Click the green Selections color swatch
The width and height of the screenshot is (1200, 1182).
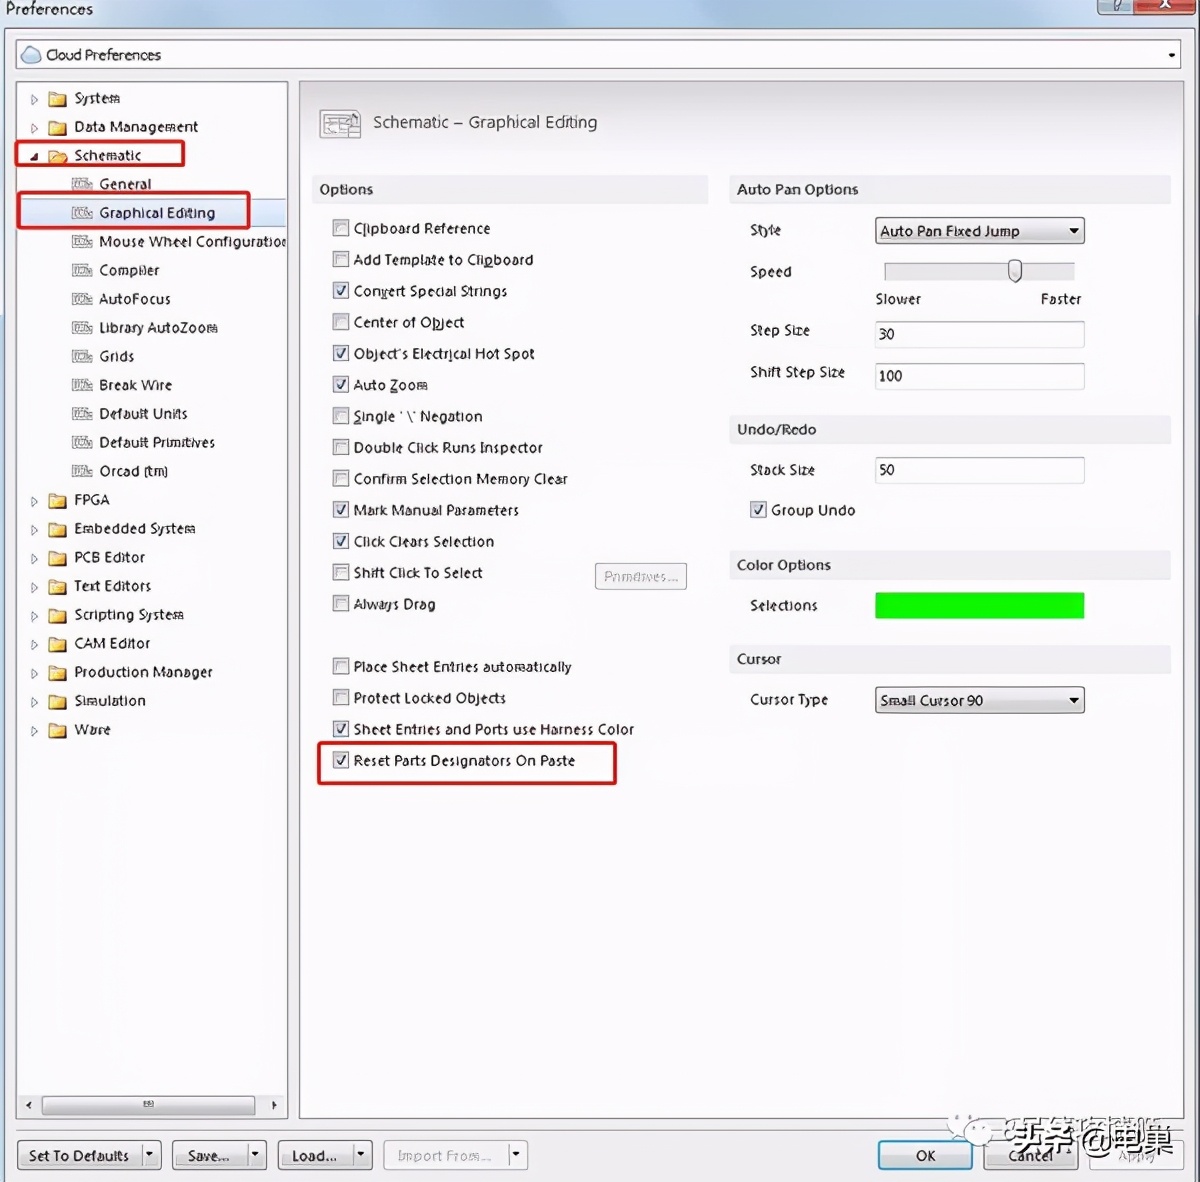[x=979, y=606]
